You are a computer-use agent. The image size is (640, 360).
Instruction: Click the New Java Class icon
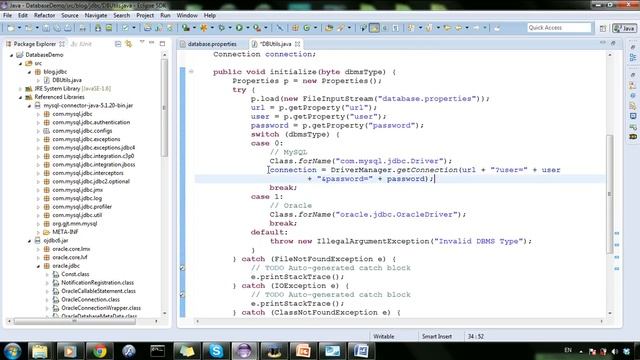pos(307,28)
